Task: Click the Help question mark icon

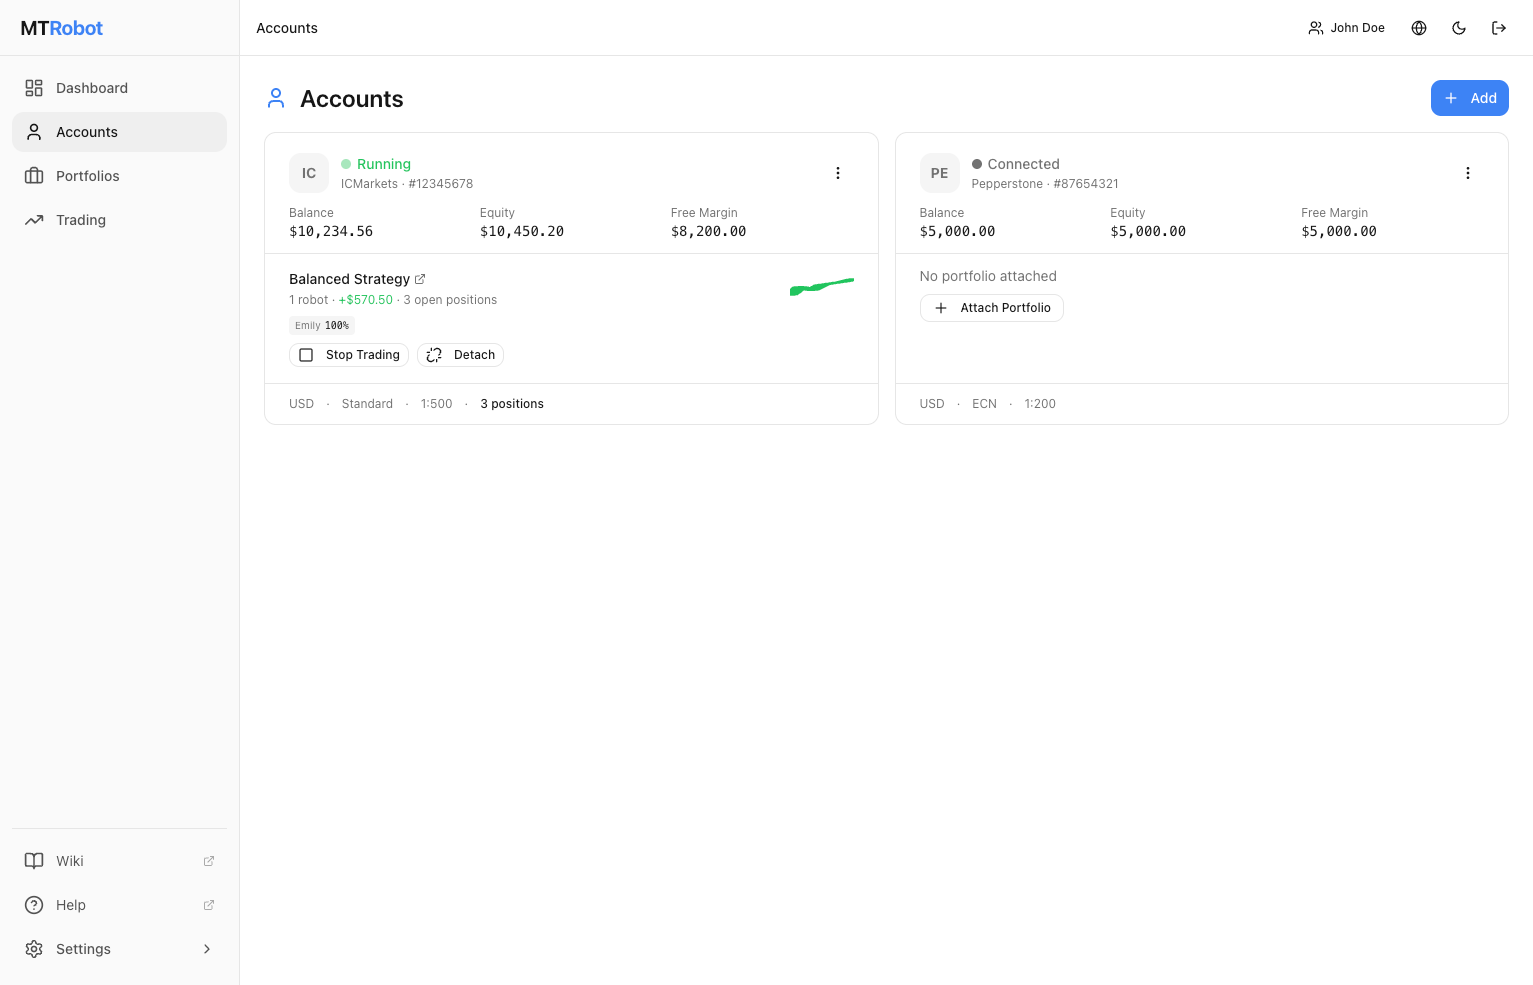Action: pos(34,905)
